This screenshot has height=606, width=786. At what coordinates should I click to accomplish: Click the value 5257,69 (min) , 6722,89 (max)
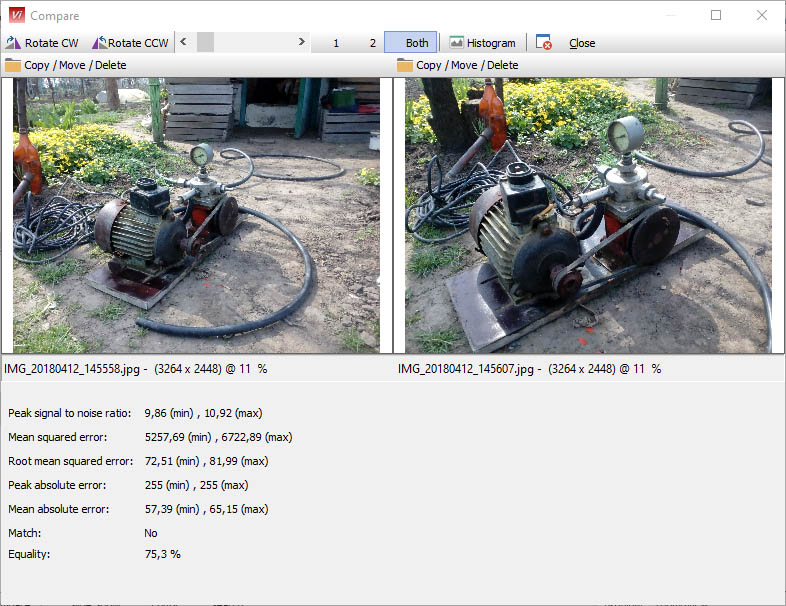point(219,437)
